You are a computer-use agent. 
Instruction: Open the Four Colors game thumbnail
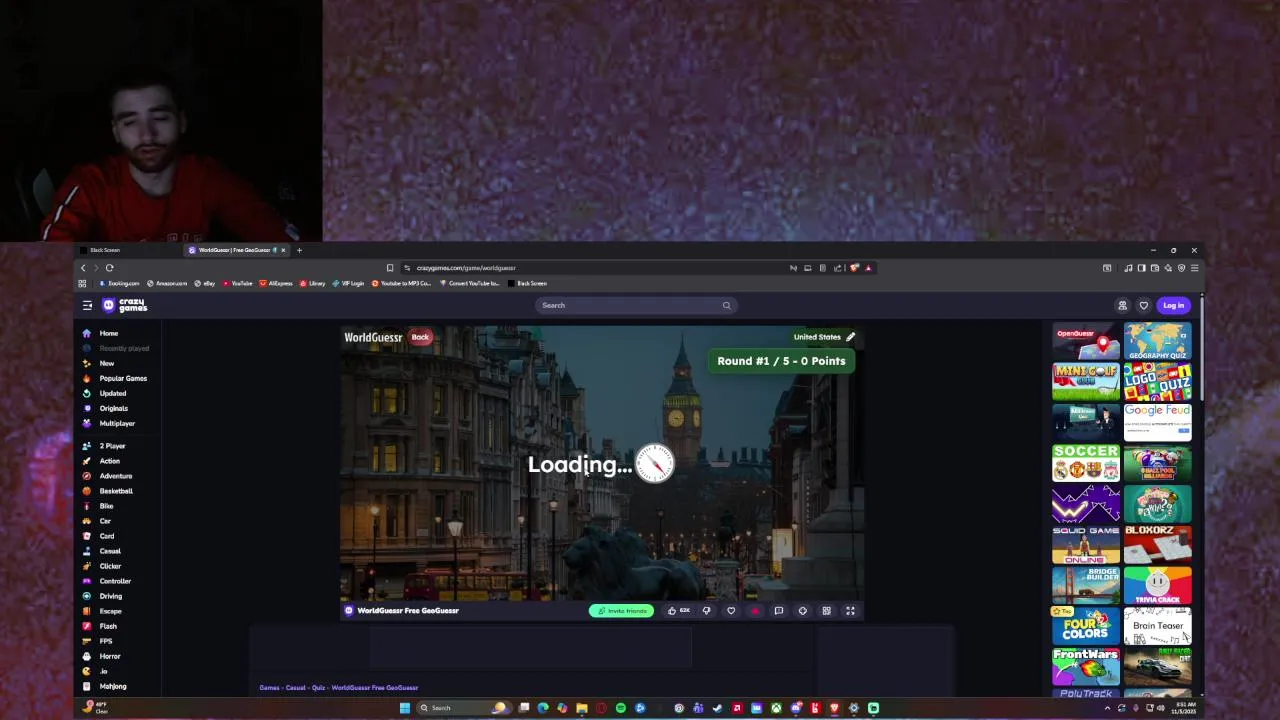[1086, 626]
